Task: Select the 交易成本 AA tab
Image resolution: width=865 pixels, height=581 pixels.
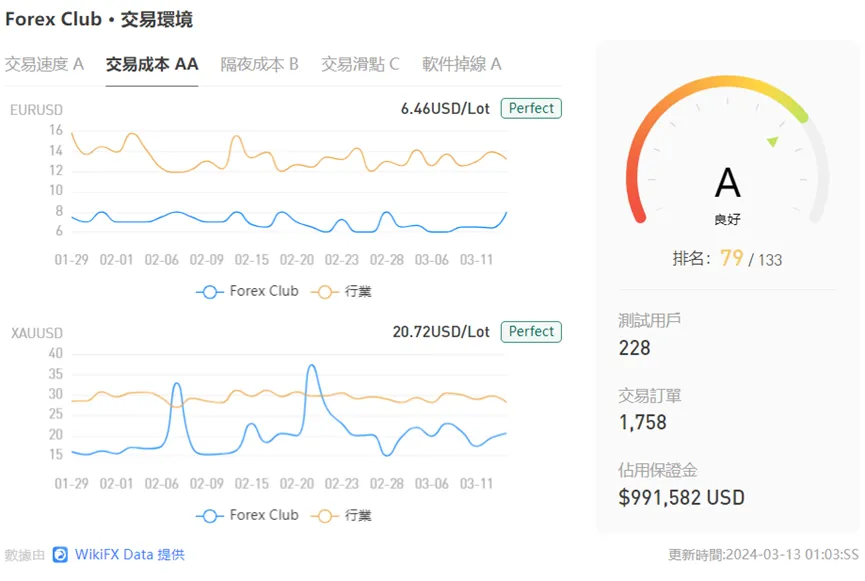Action: click(152, 65)
